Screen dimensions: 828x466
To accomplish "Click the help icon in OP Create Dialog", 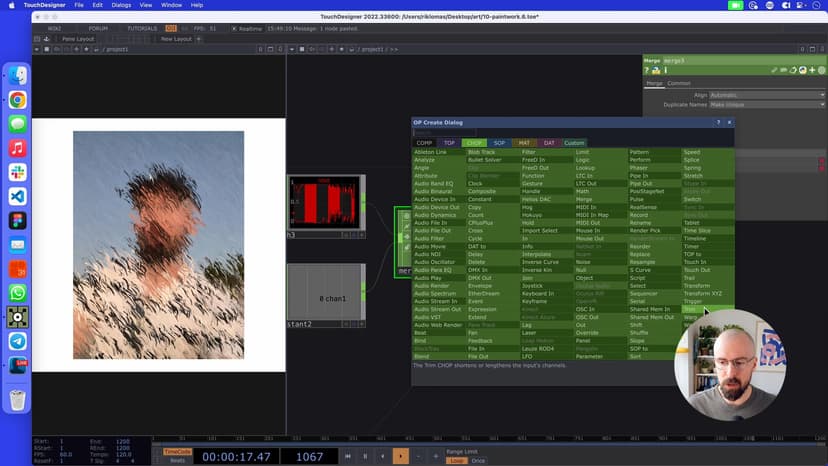I will 718,122.
